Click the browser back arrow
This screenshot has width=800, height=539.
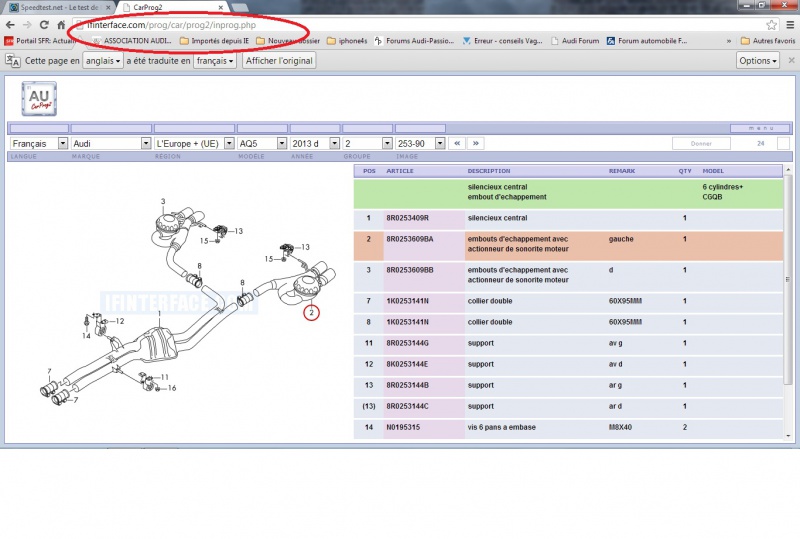tap(11, 24)
